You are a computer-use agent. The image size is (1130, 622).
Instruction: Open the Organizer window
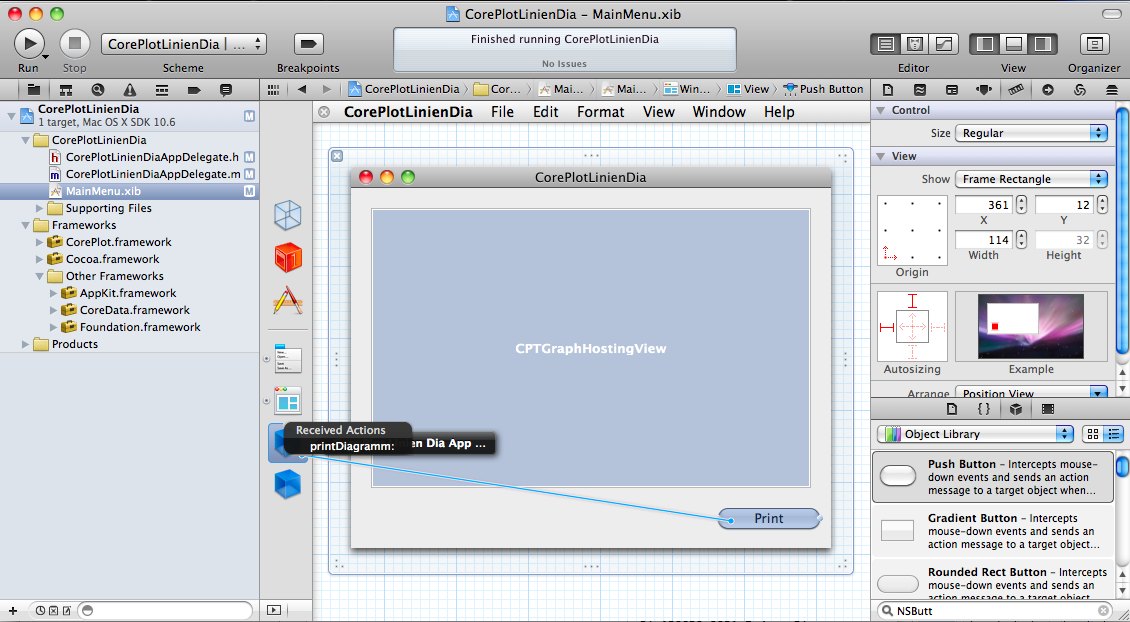point(1094,44)
